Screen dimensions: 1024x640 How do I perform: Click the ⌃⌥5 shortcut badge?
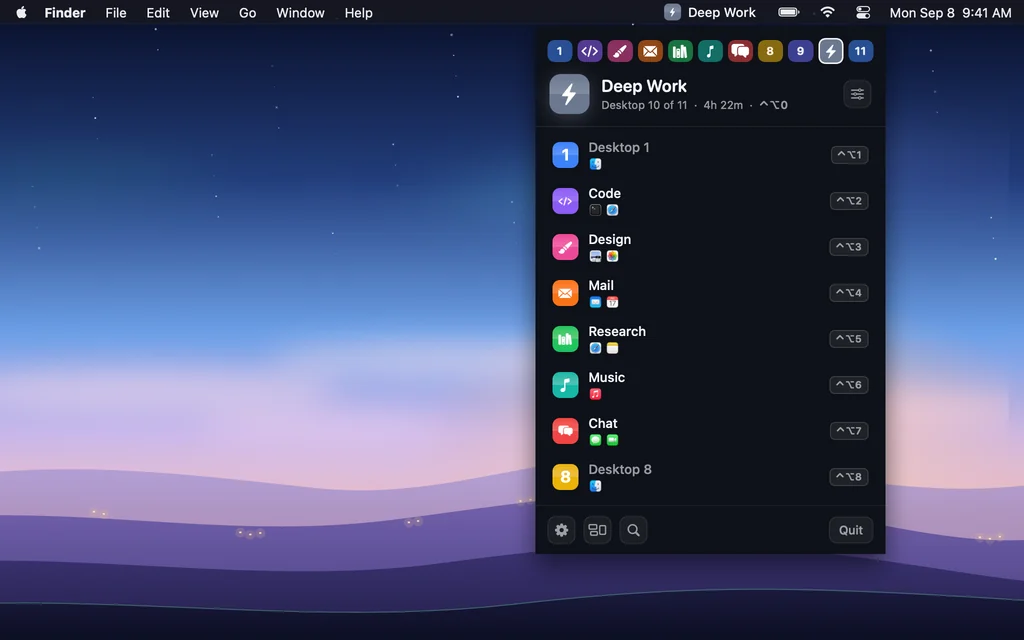[x=849, y=339]
